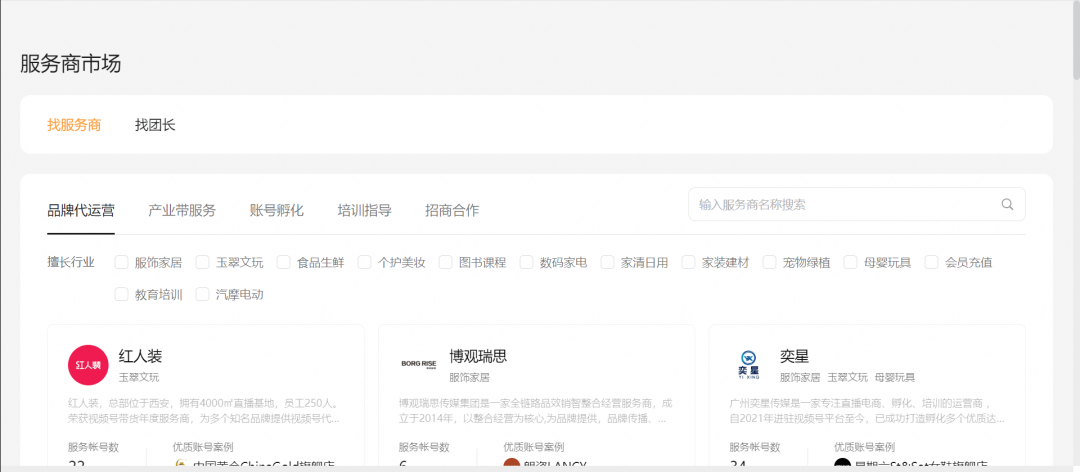Open the 产业带服务 tab
This screenshot has width=1080, height=472.
[x=182, y=210]
